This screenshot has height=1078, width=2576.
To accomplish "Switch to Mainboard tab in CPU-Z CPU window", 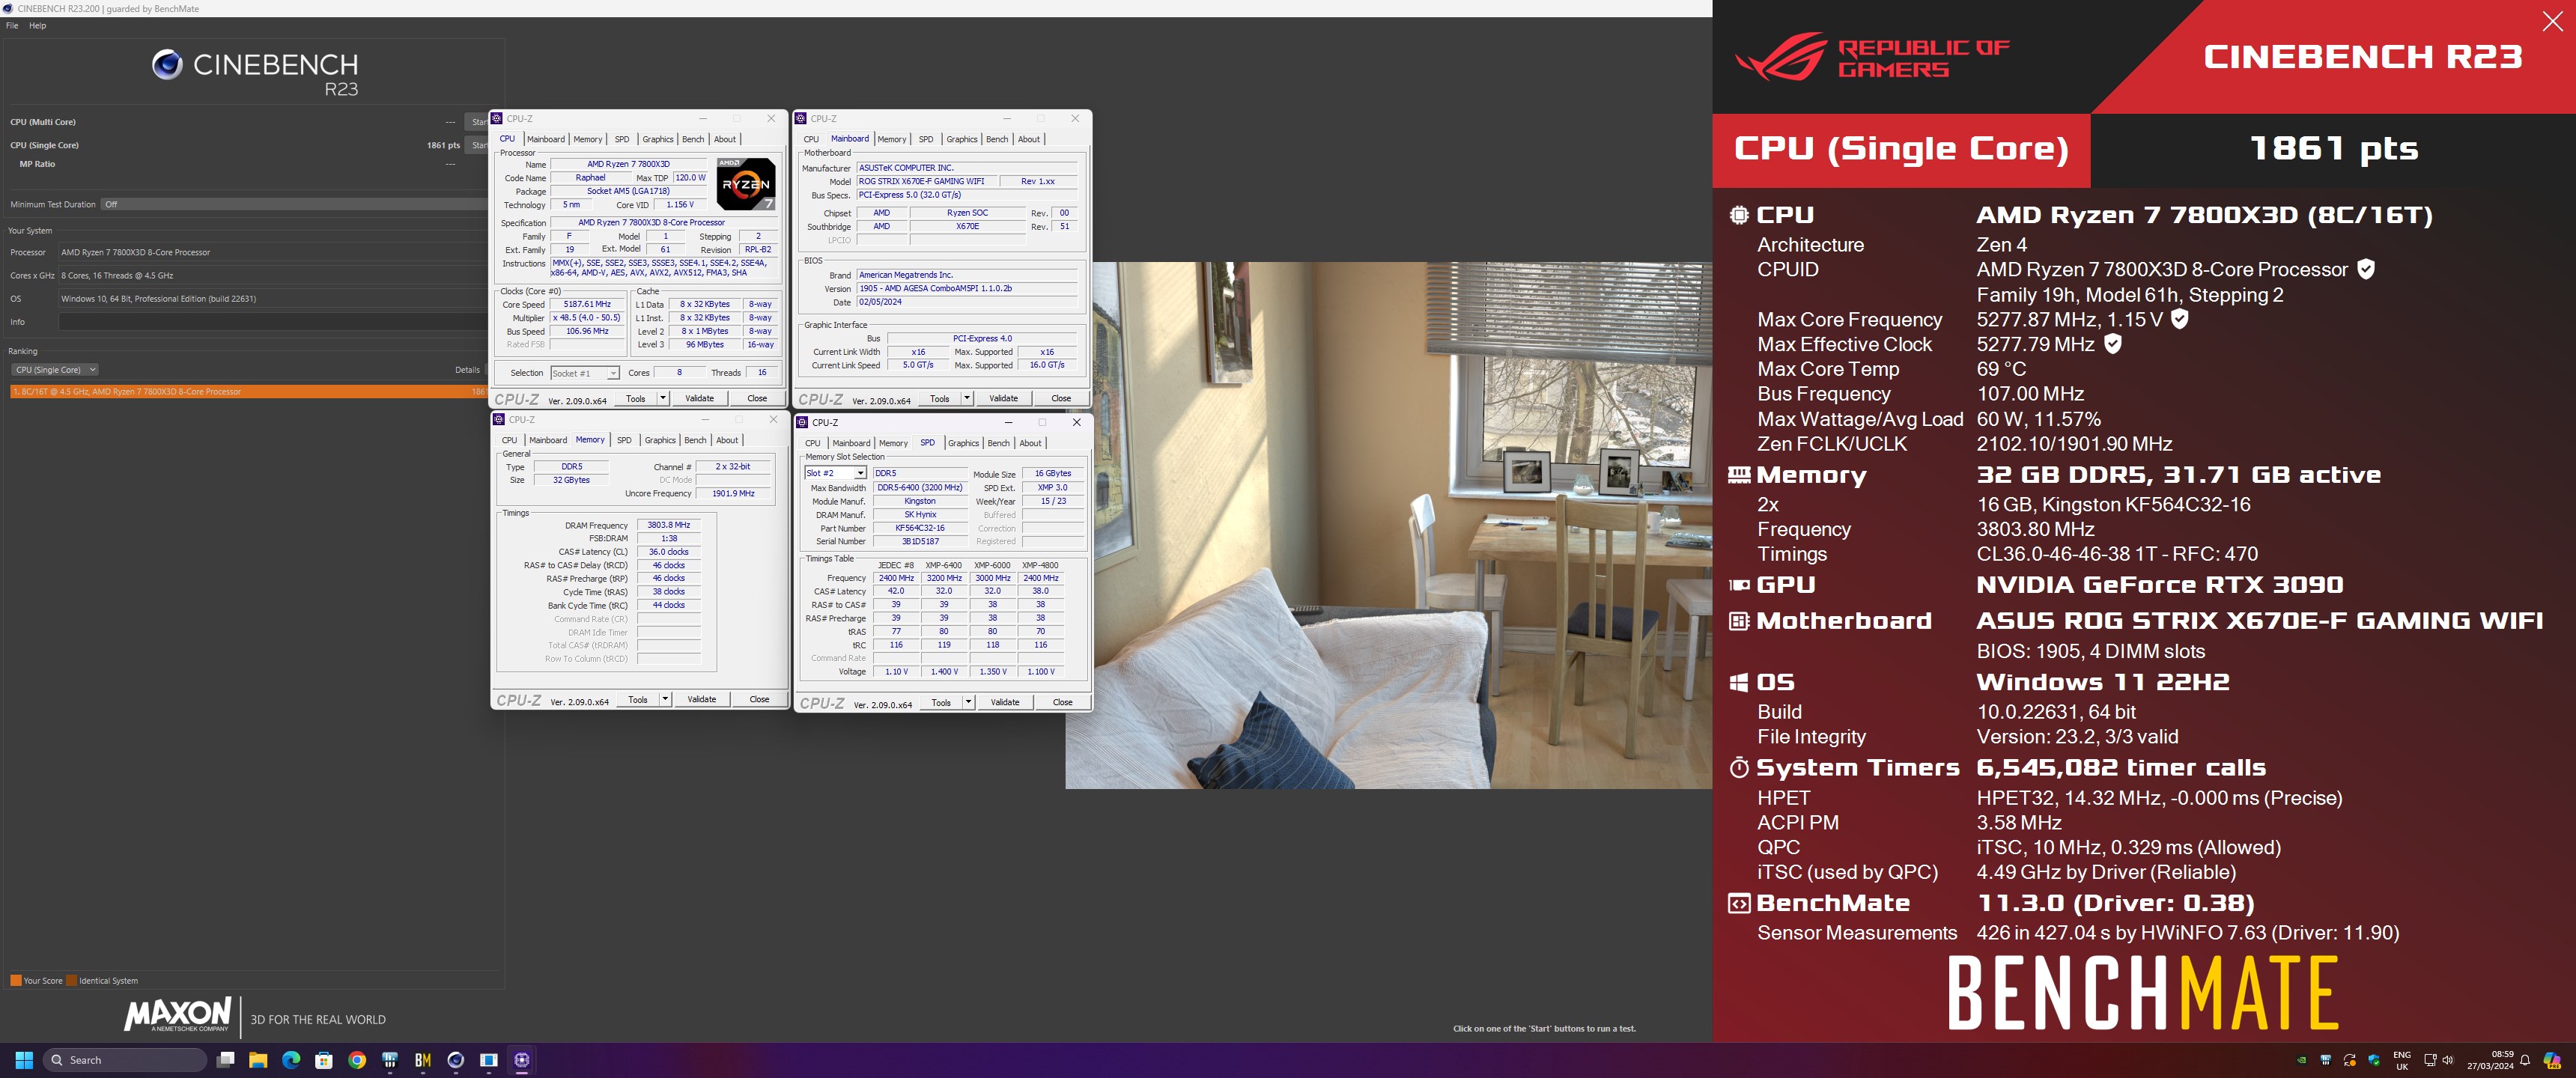I will tap(546, 139).
